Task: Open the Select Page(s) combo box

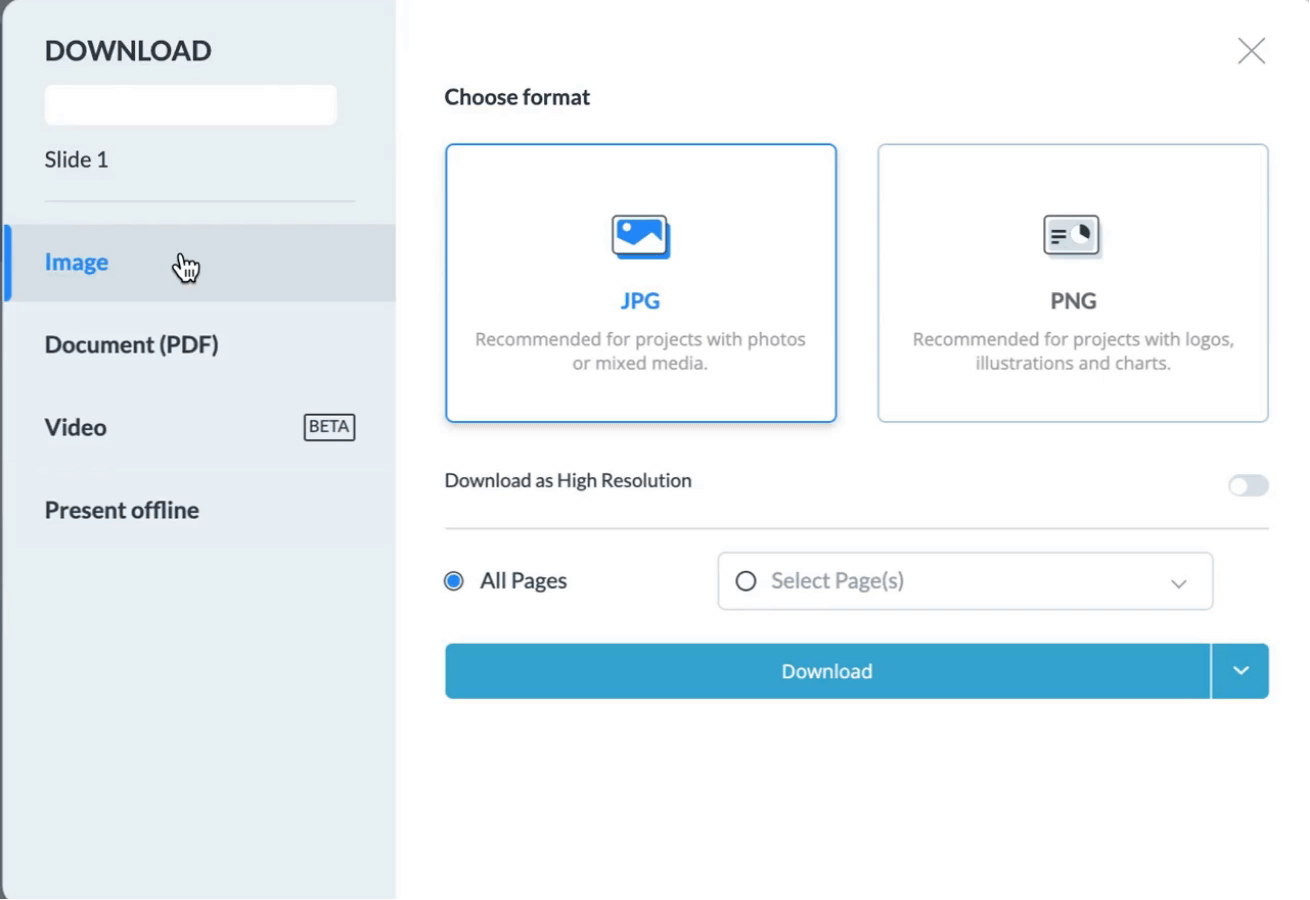Action: pos(965,581)
